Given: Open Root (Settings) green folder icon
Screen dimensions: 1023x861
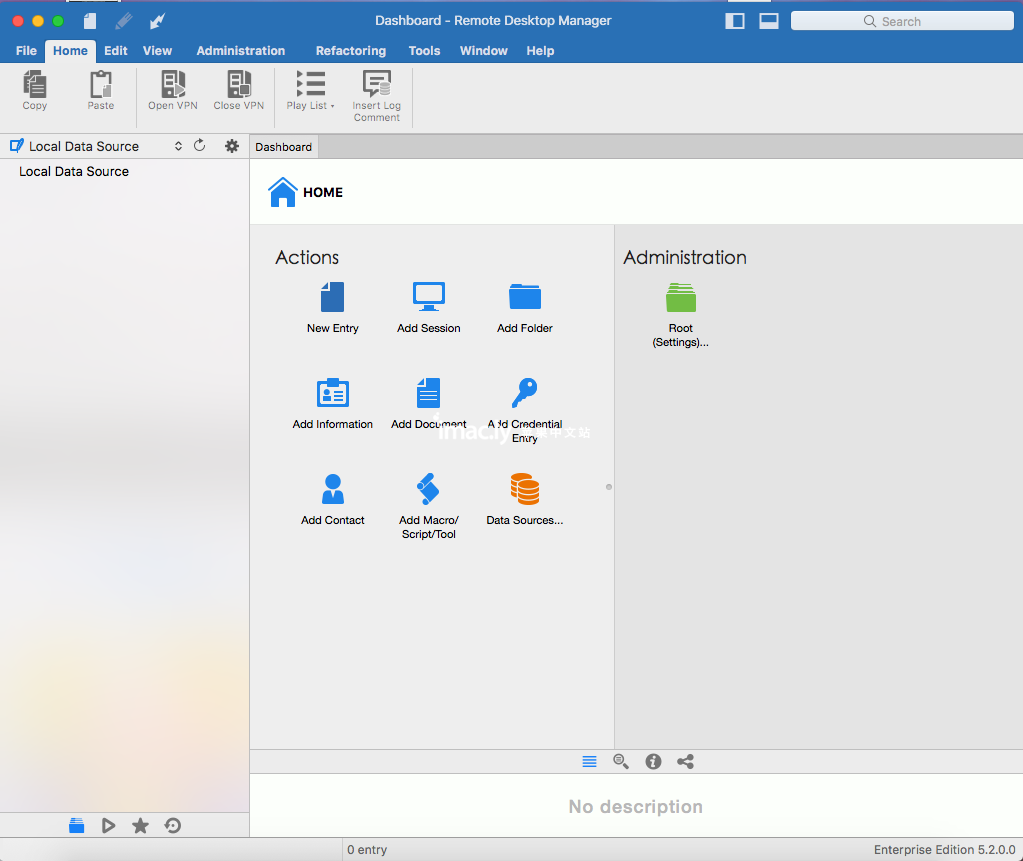Looking at the screenshot, I should click(680, 297).
